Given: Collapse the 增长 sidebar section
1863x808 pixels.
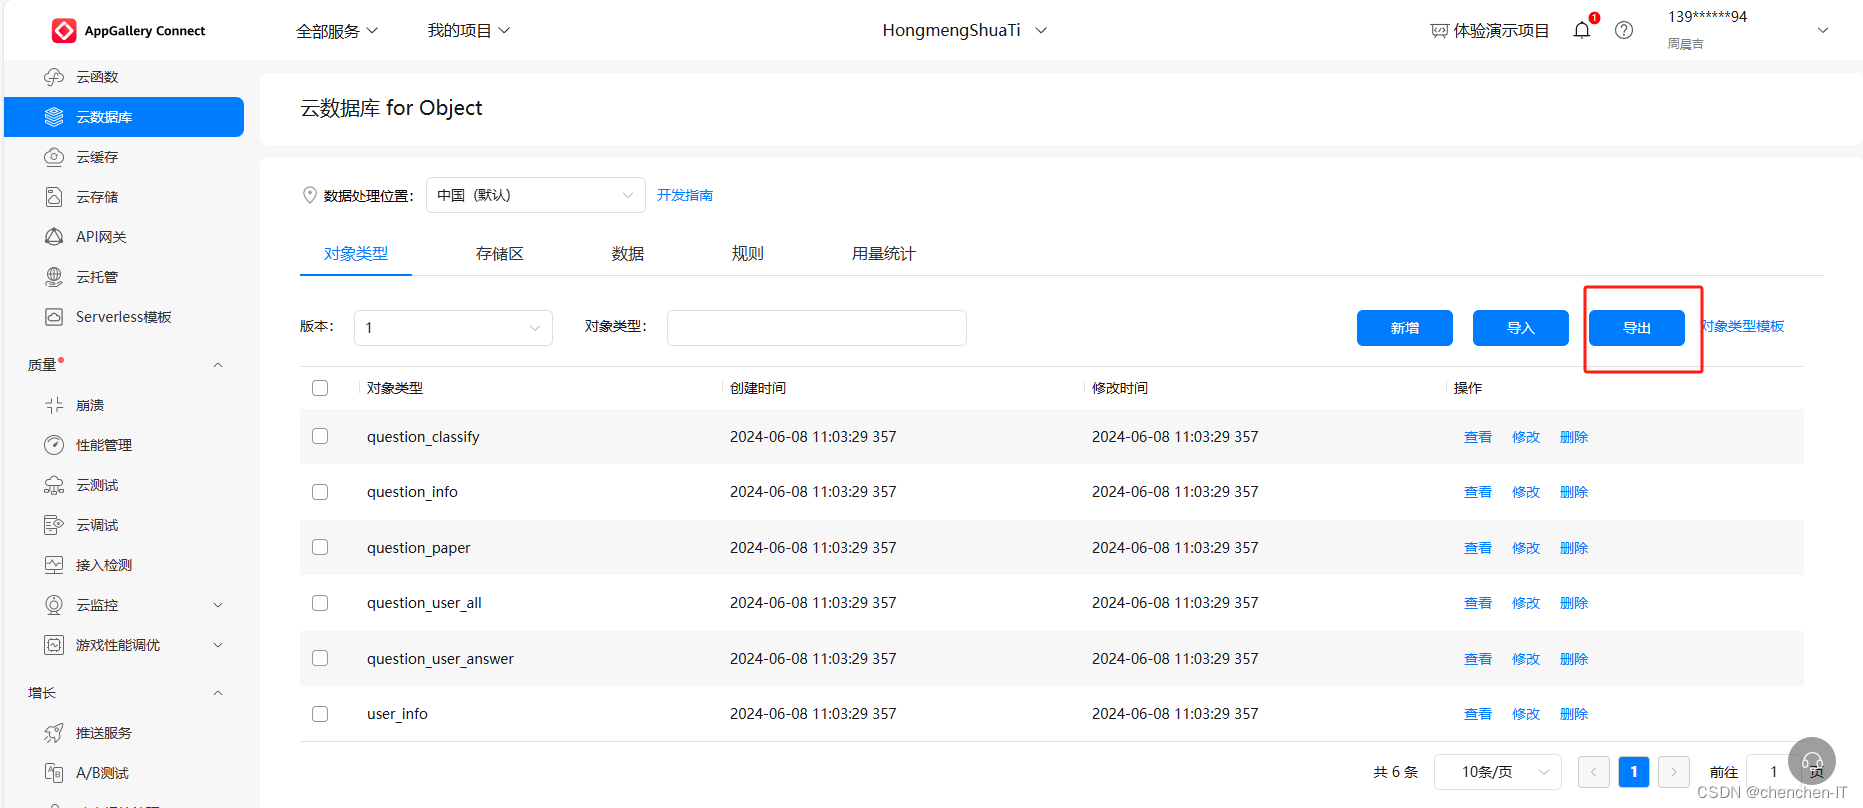Looking at the screenshot, I should point(218,693).
